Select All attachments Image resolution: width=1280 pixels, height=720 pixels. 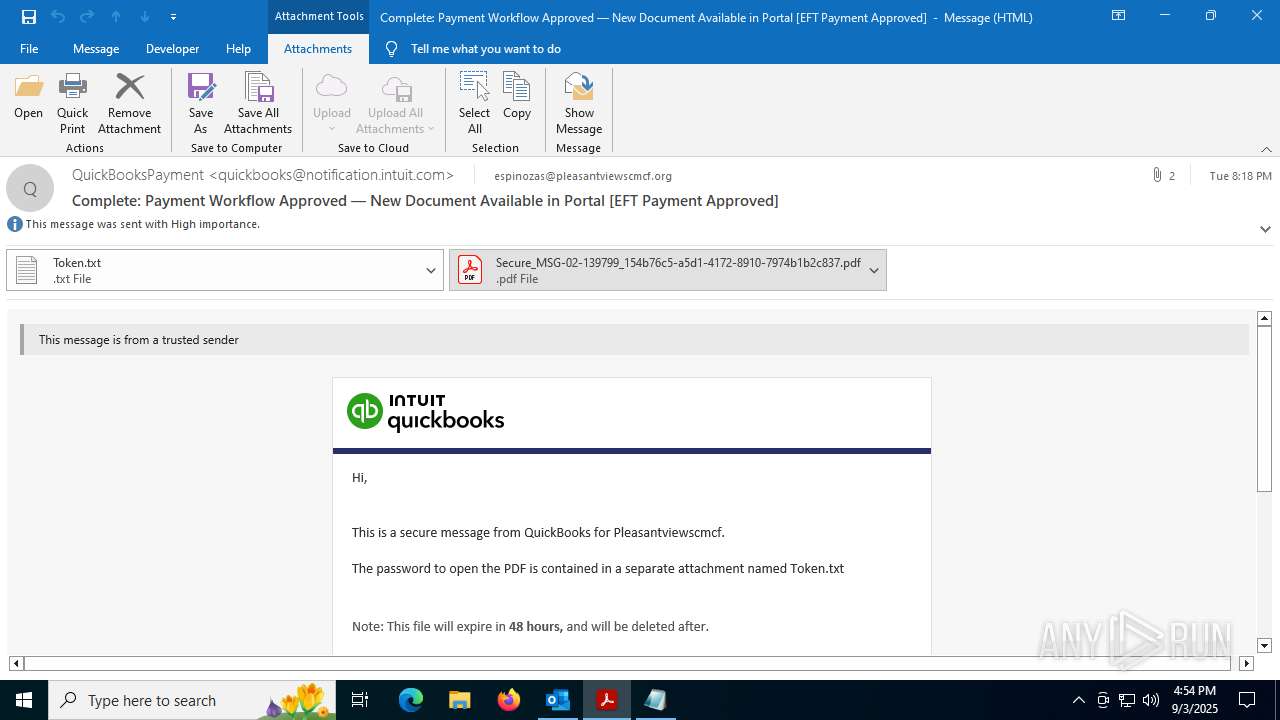[x=474, y=104]
